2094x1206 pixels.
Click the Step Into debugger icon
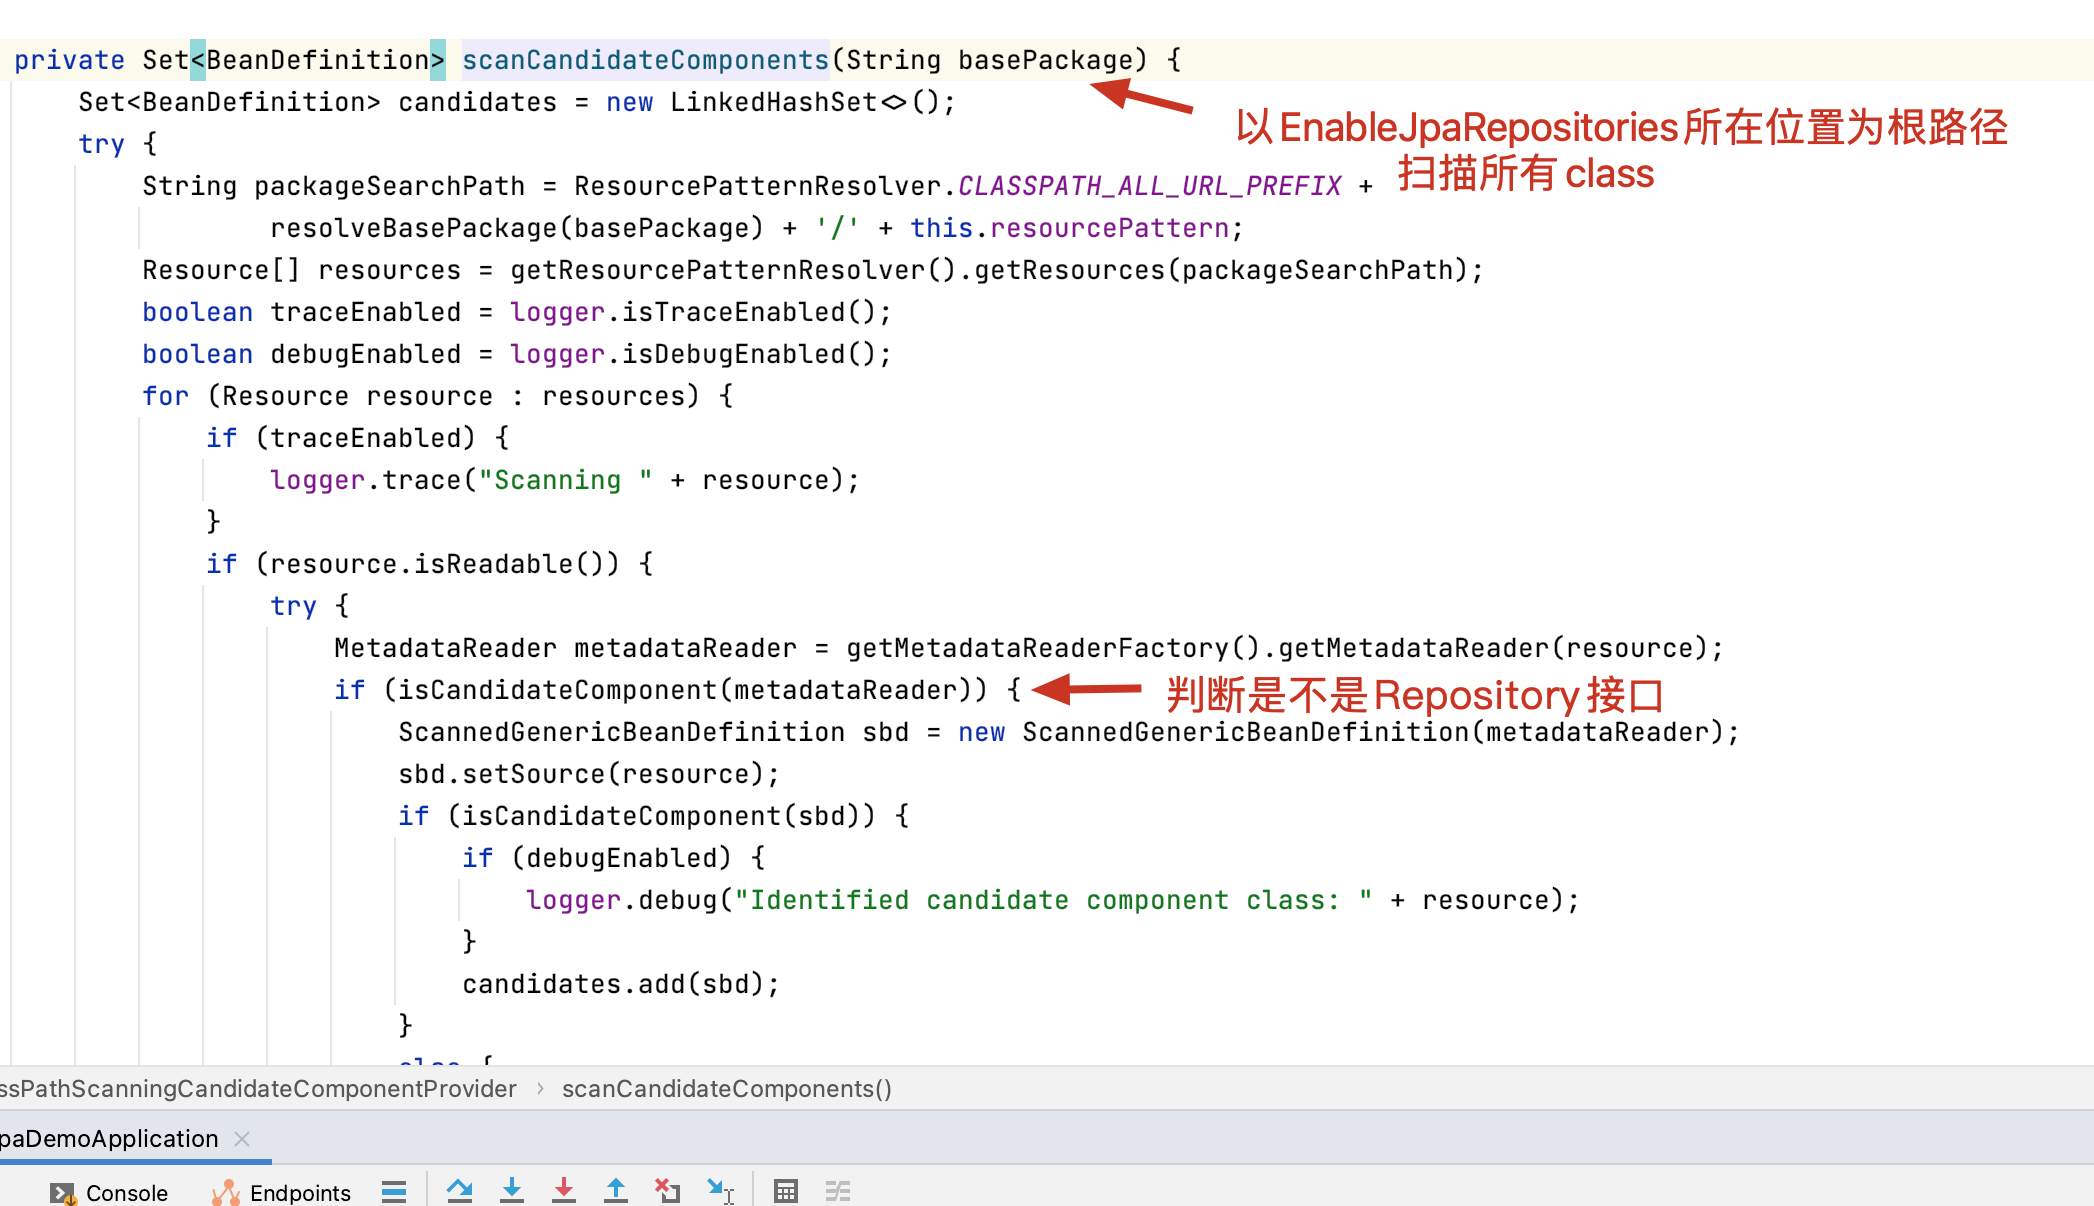coord(512,1190)
